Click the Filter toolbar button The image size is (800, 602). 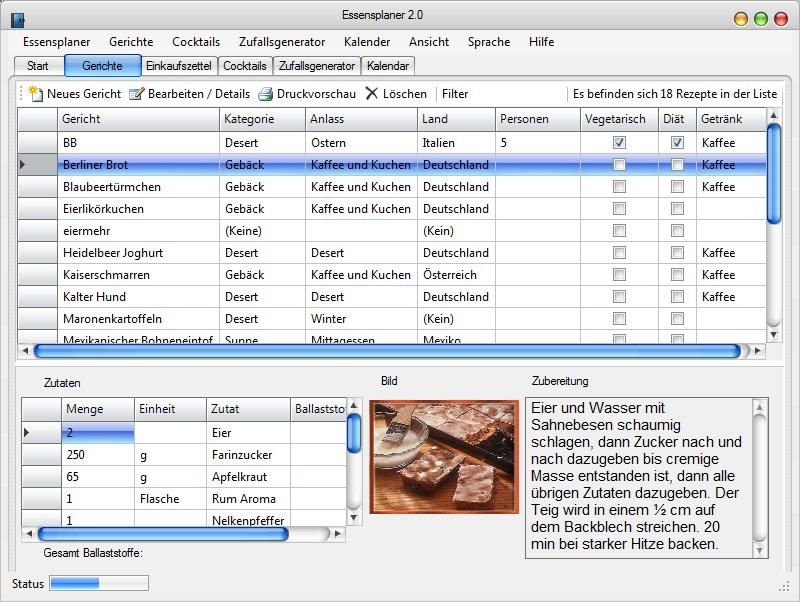pos(455,94)
